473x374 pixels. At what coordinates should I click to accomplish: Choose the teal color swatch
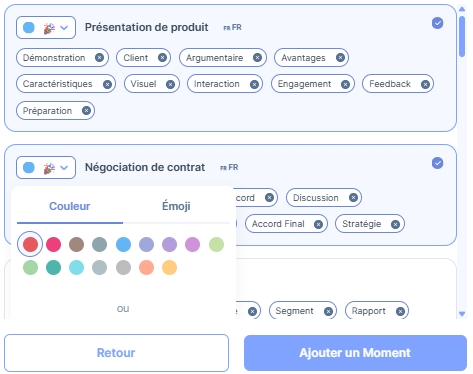point(53,267)
